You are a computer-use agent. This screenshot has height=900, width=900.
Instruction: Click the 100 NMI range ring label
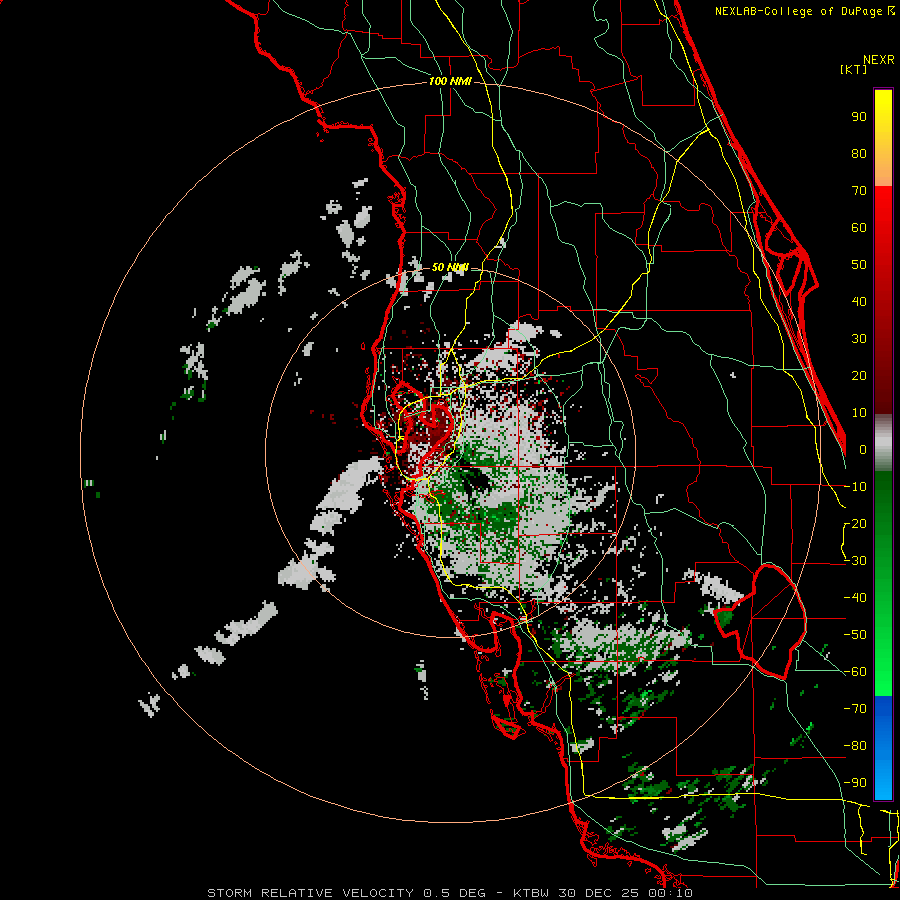[x=450, y=82]
